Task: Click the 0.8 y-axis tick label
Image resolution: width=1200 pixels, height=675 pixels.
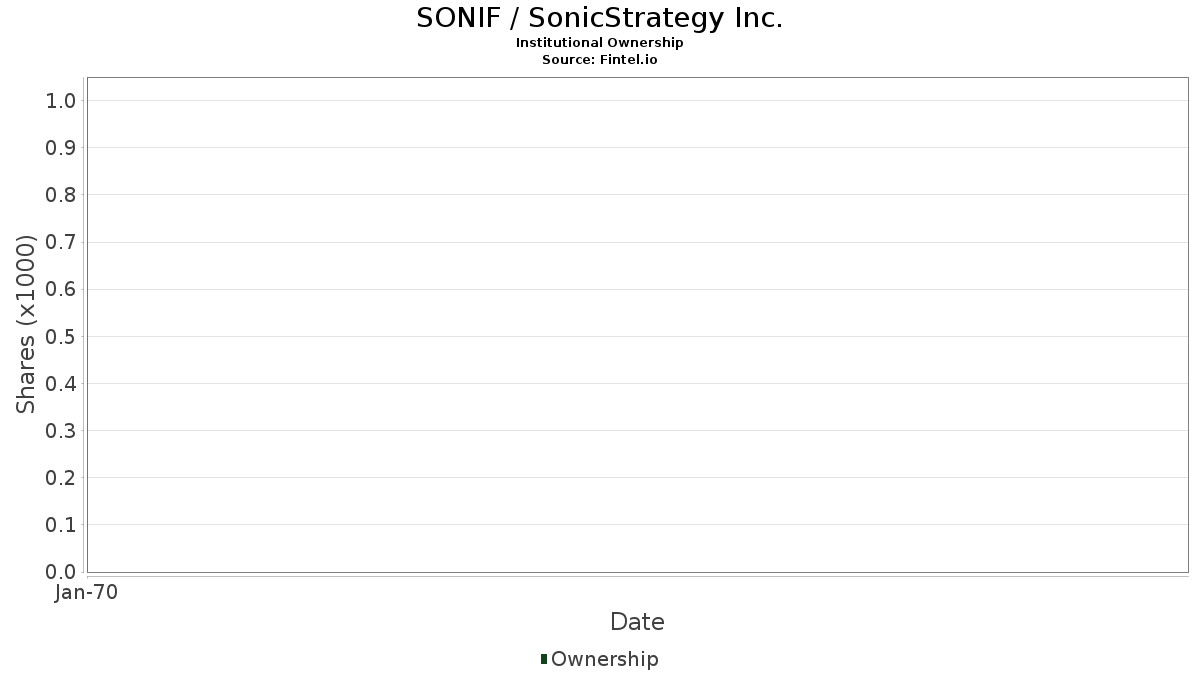Action: [61, 195]
